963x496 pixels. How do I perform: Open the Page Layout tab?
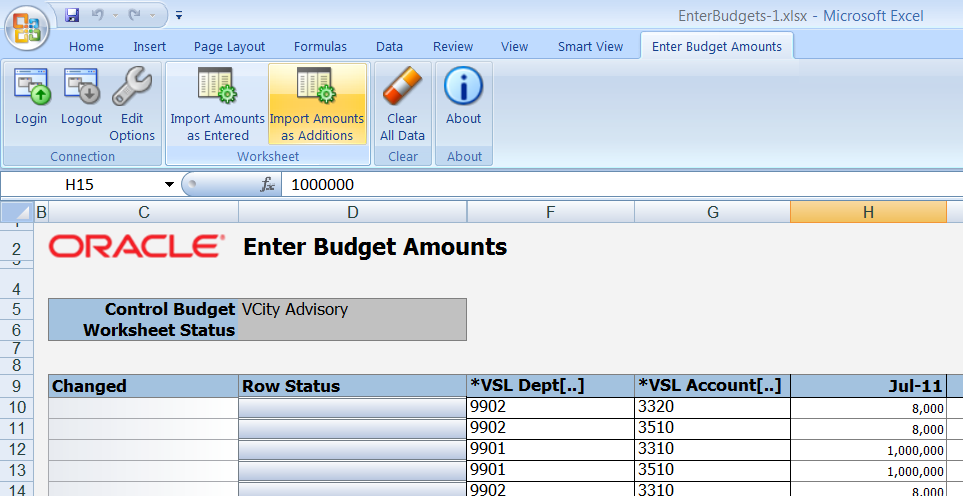229,47
